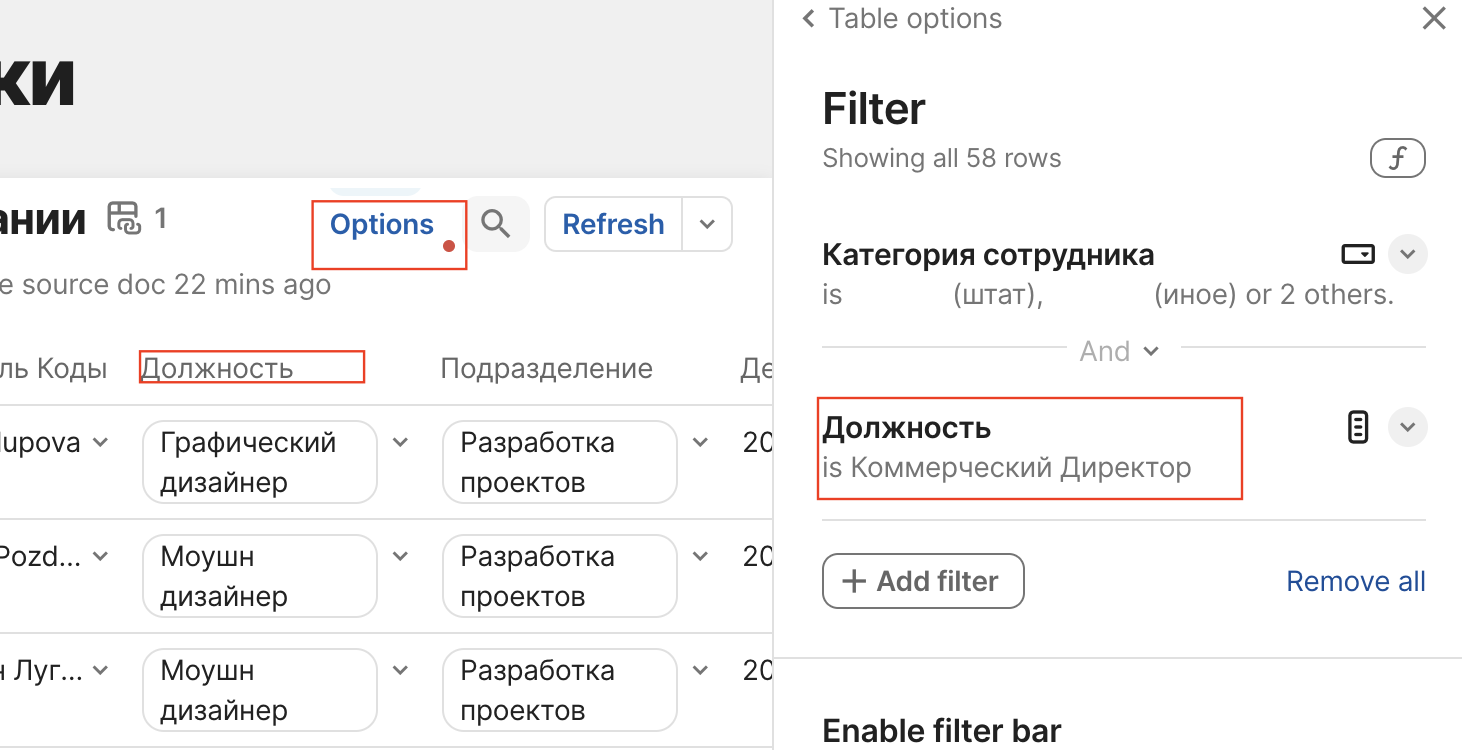Screen dimensions: 1462x750
Task: Click the list-type icon beside Должность filter
Action: [1357, 427]
